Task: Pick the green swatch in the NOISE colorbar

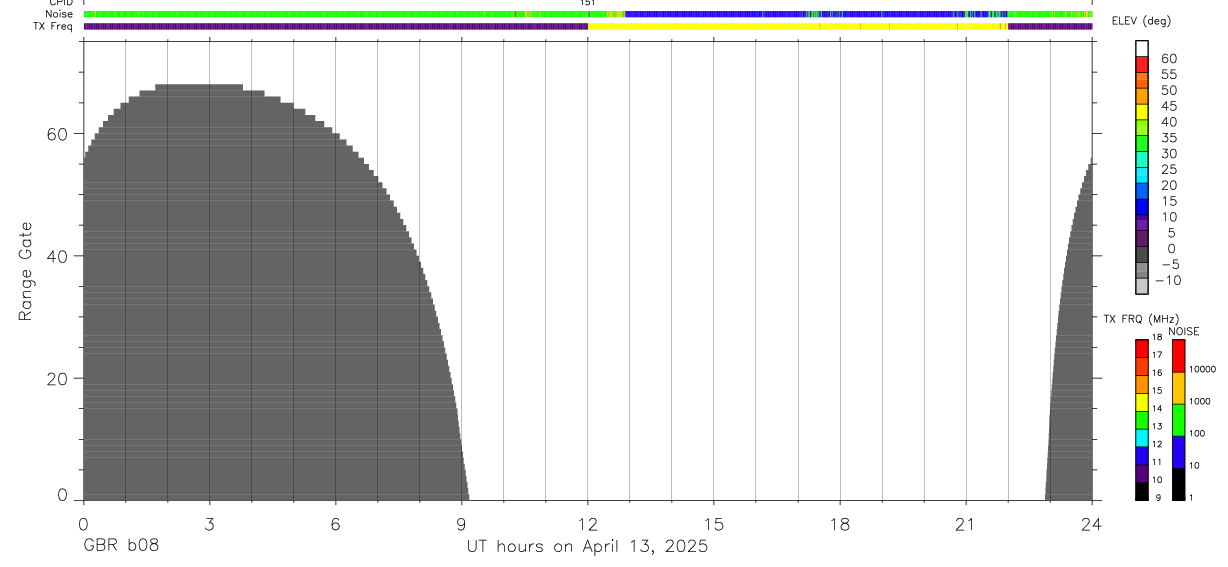Action: click(x=1178, y=420)
